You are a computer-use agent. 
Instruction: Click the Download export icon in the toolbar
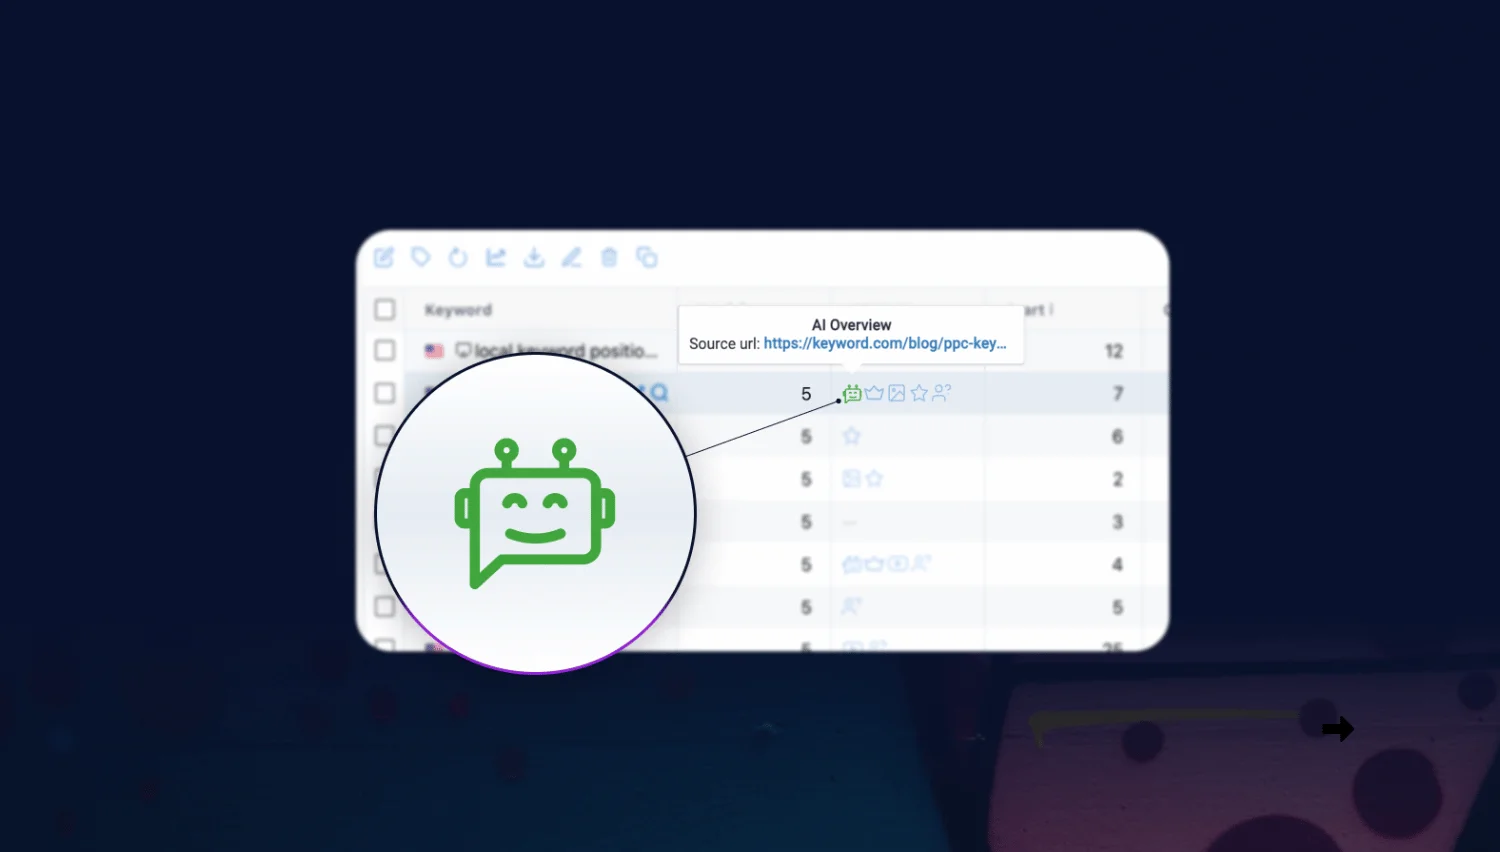pos(533,257)
